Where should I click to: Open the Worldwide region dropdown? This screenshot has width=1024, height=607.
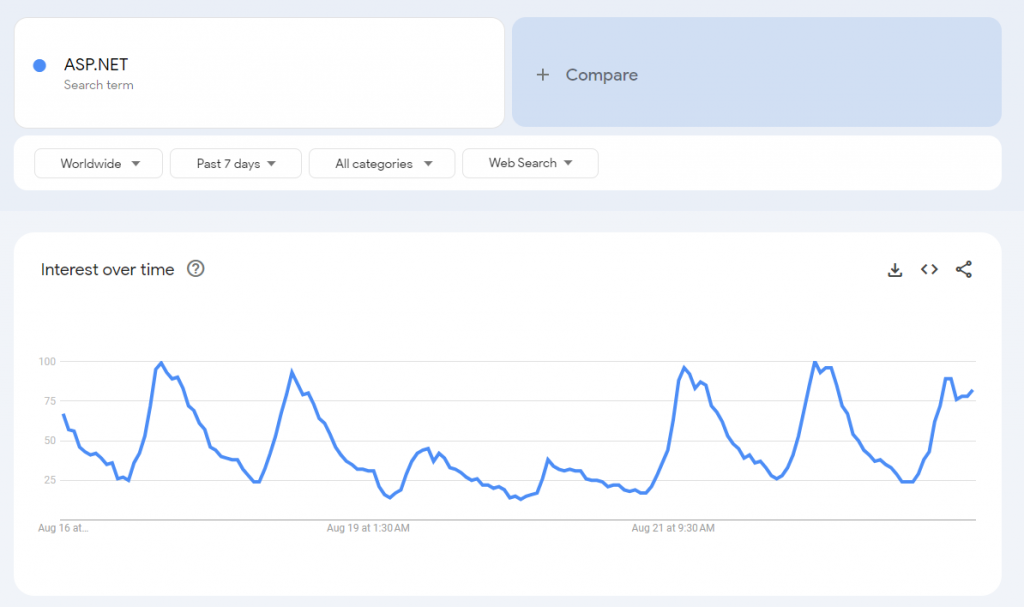98,163
